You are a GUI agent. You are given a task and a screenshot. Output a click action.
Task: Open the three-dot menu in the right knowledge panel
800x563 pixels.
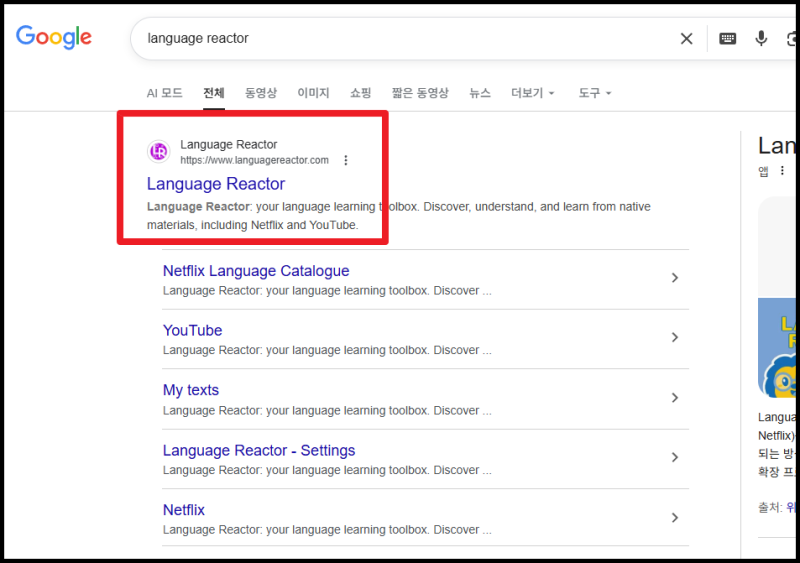(782, 170)
